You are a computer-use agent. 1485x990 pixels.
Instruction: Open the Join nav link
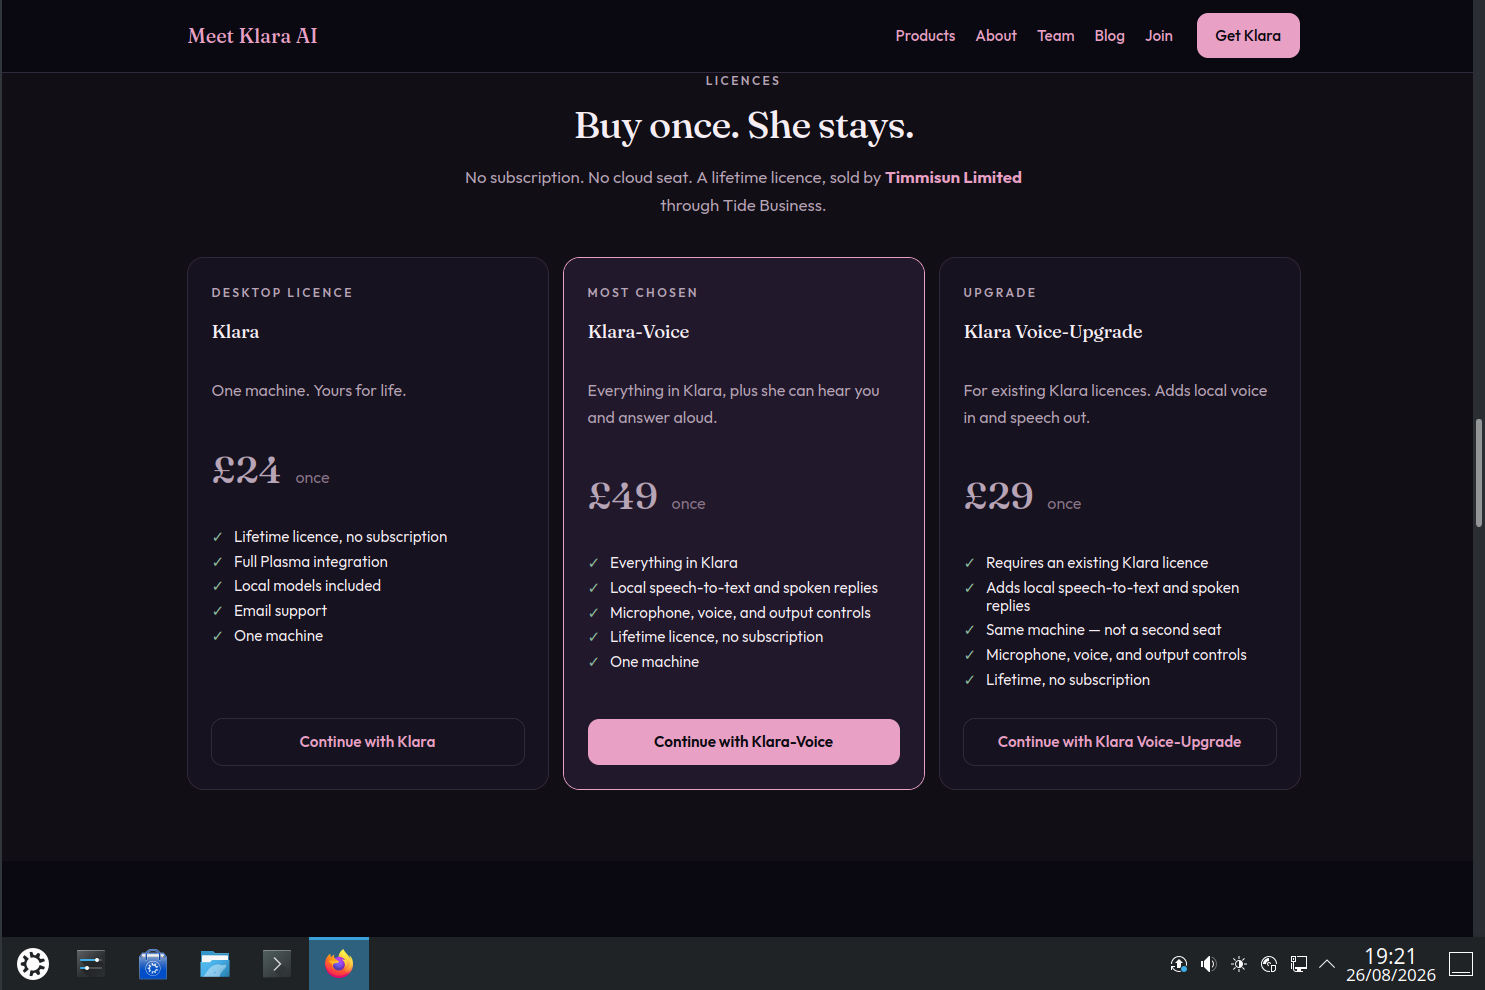pos(1159,36)
